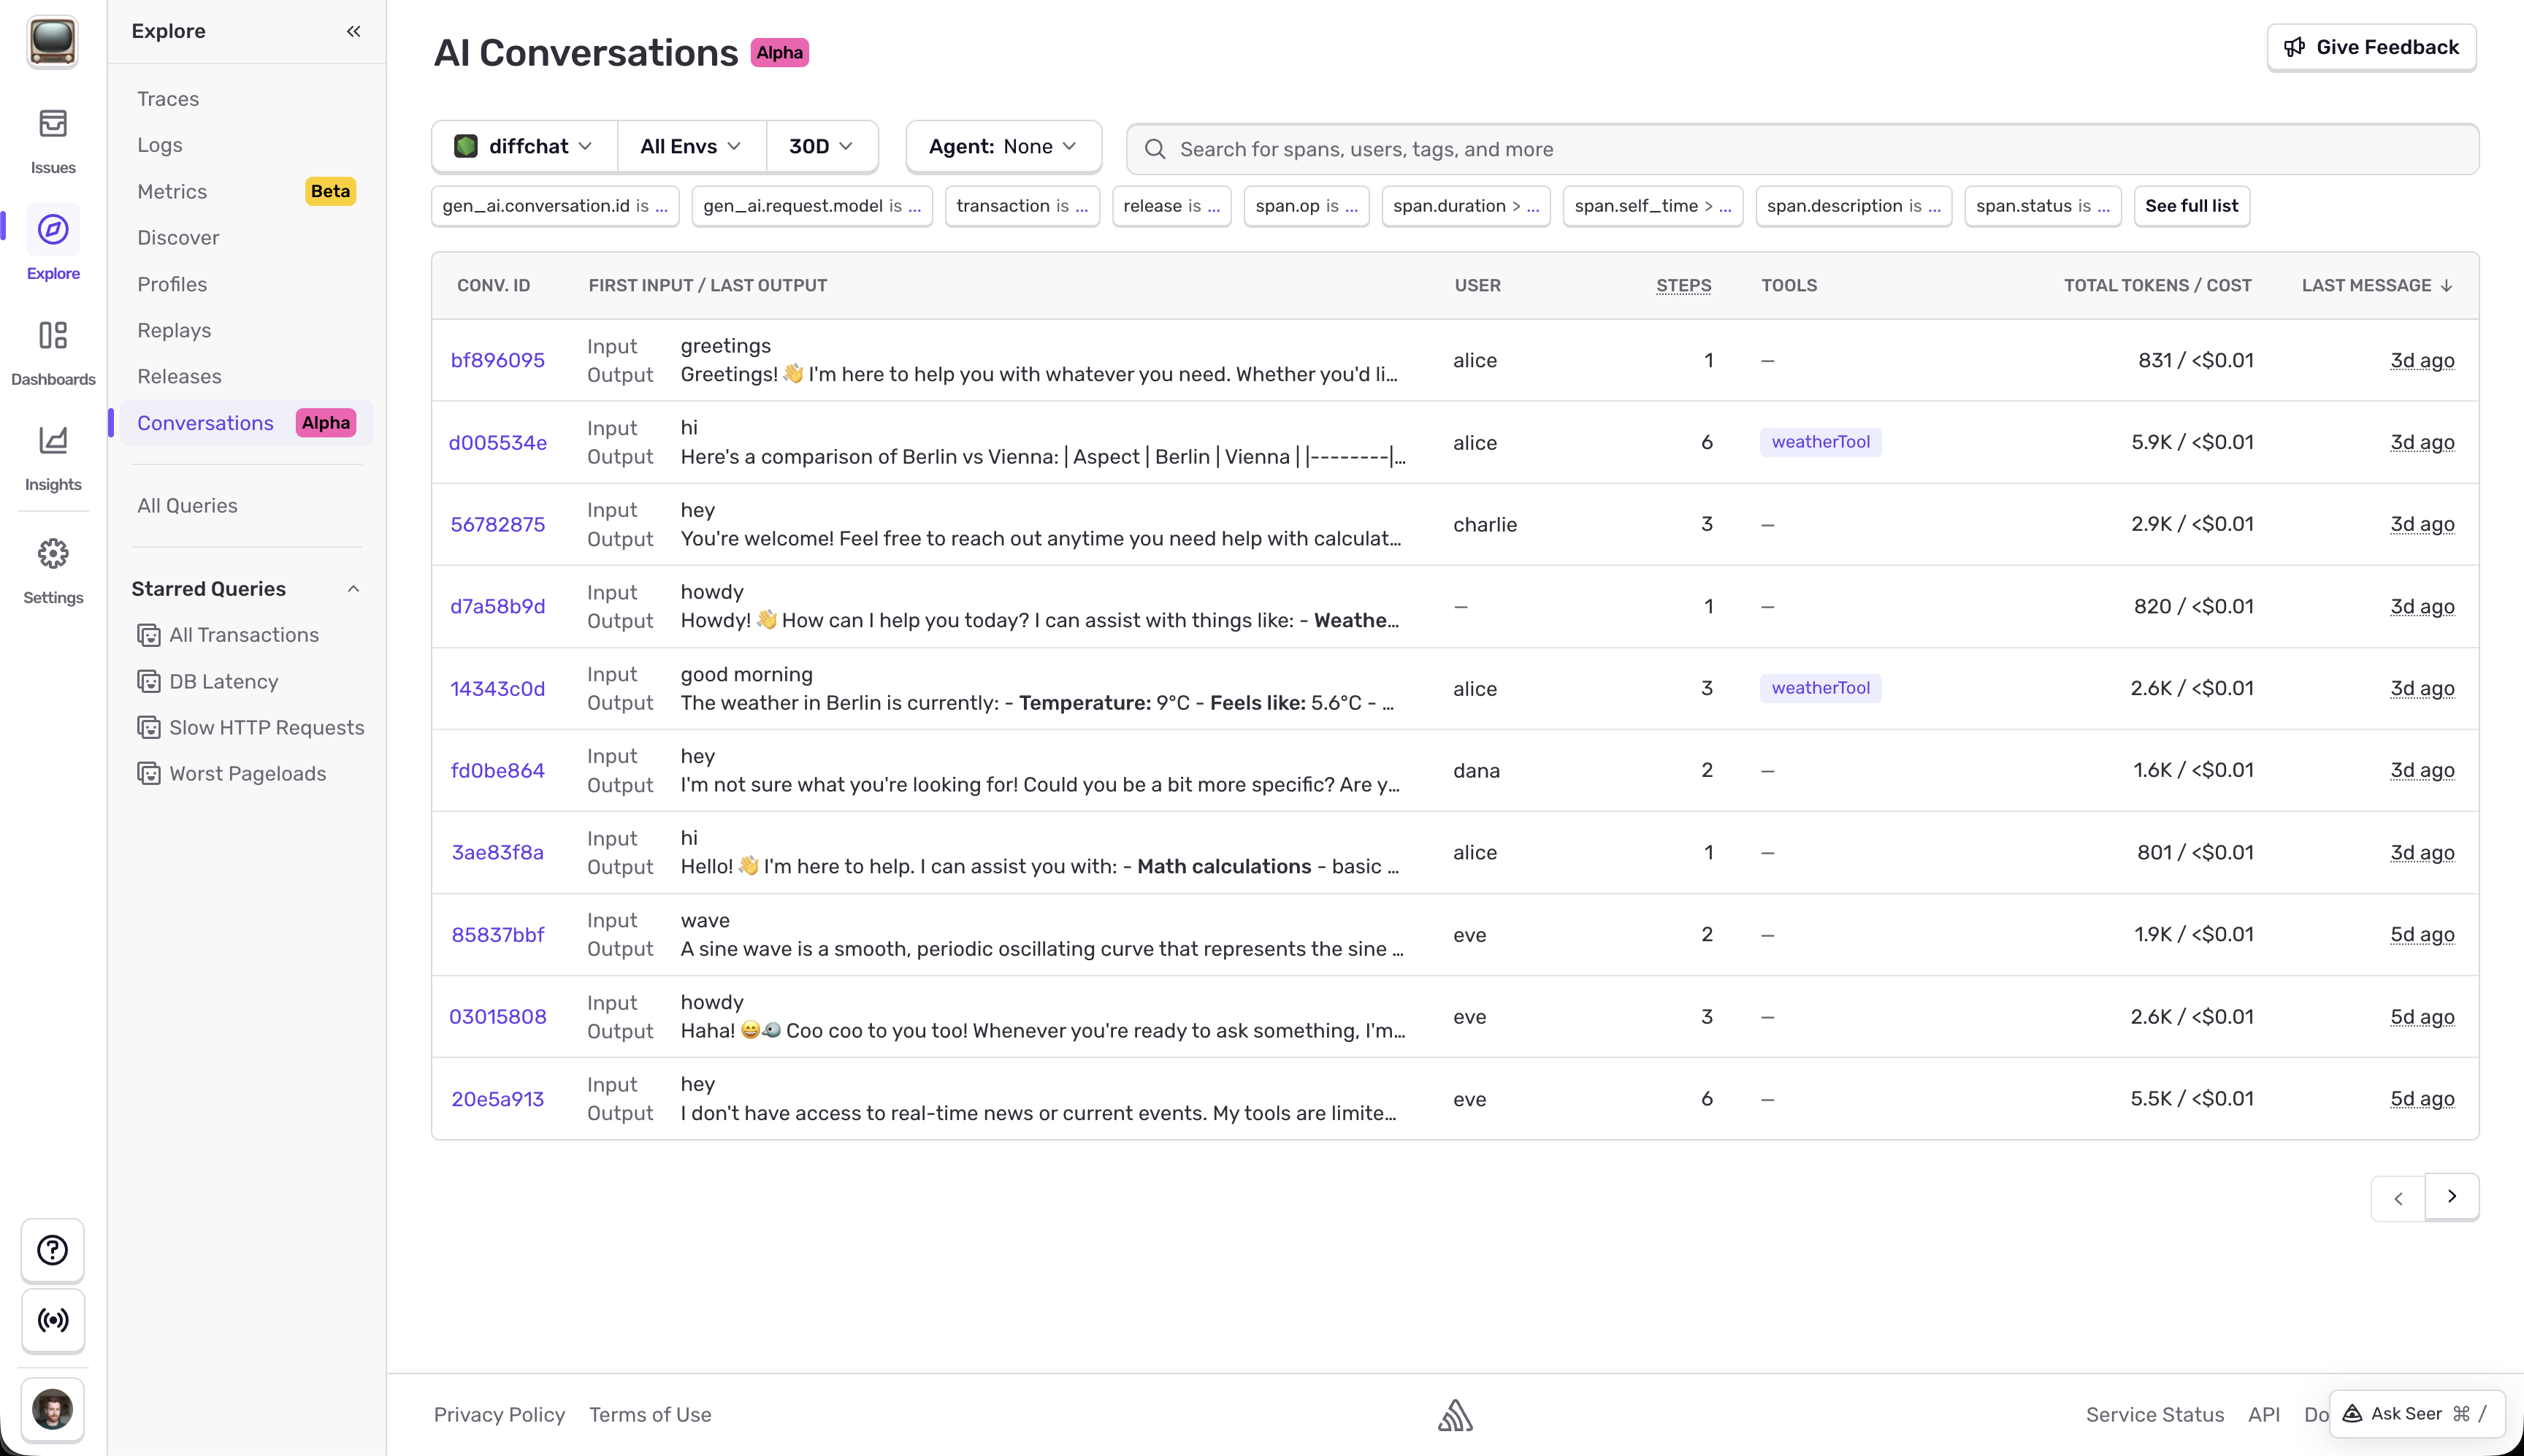Click the '5d ago' timestamp in row 03015808

tap(2422, 1017)
